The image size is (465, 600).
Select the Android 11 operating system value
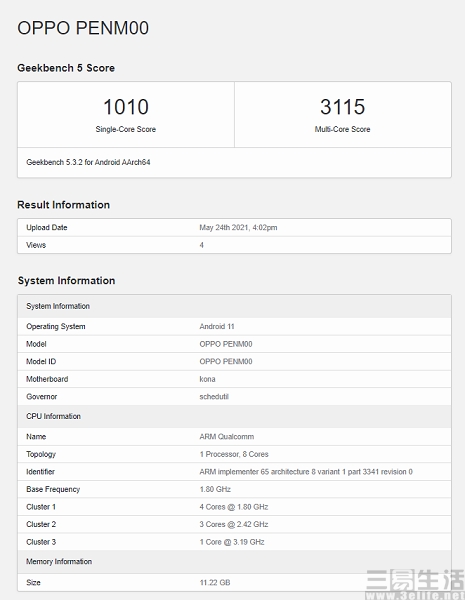coord(217,326)
